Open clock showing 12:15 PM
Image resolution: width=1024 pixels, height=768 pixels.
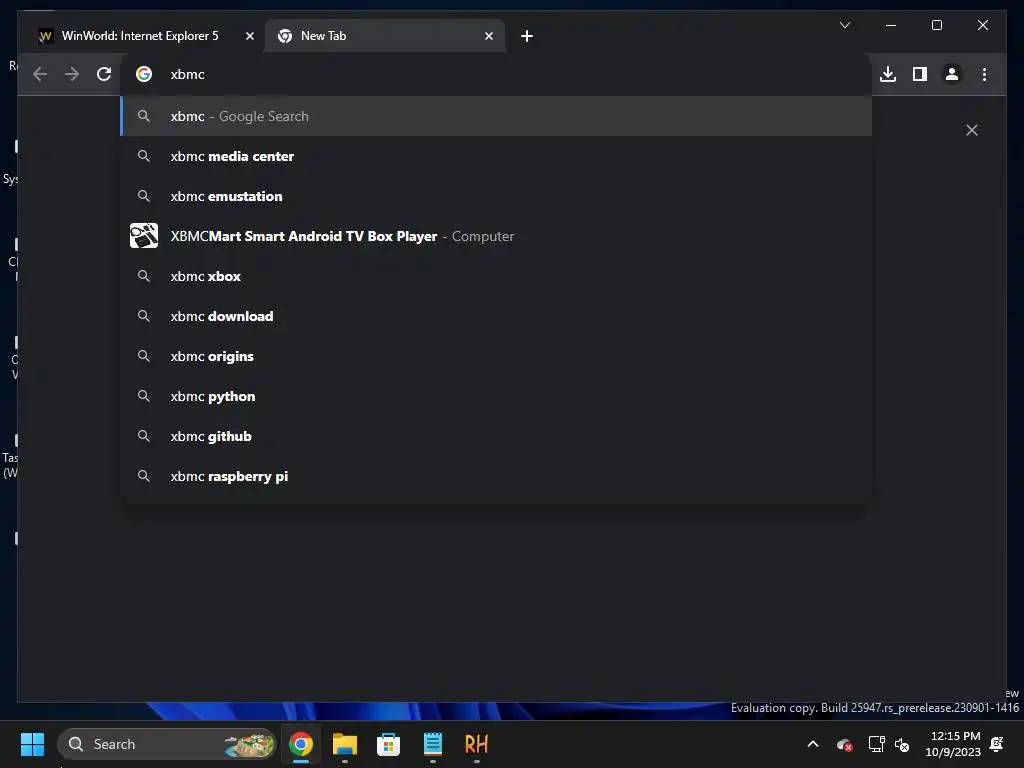[x=953, y=744]
